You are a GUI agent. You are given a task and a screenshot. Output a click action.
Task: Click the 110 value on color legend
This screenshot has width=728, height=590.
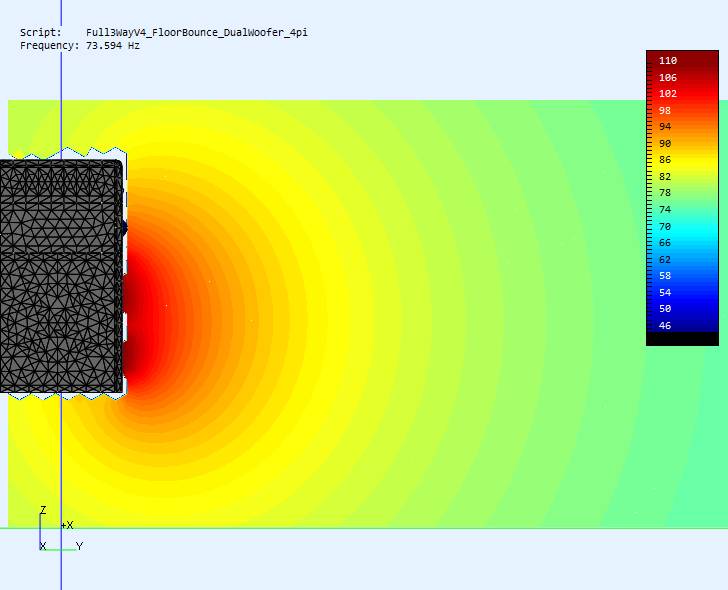pos(668,61)
